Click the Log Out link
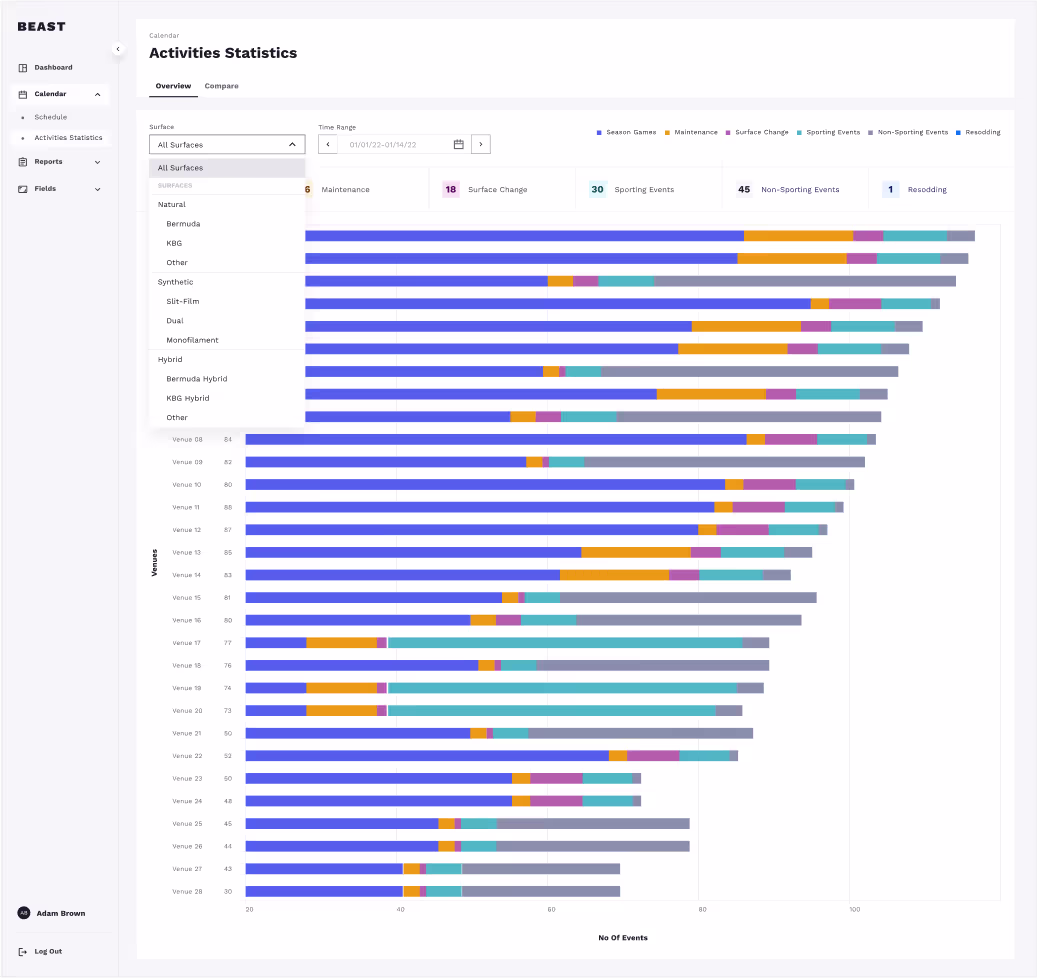 coord(48,952)
